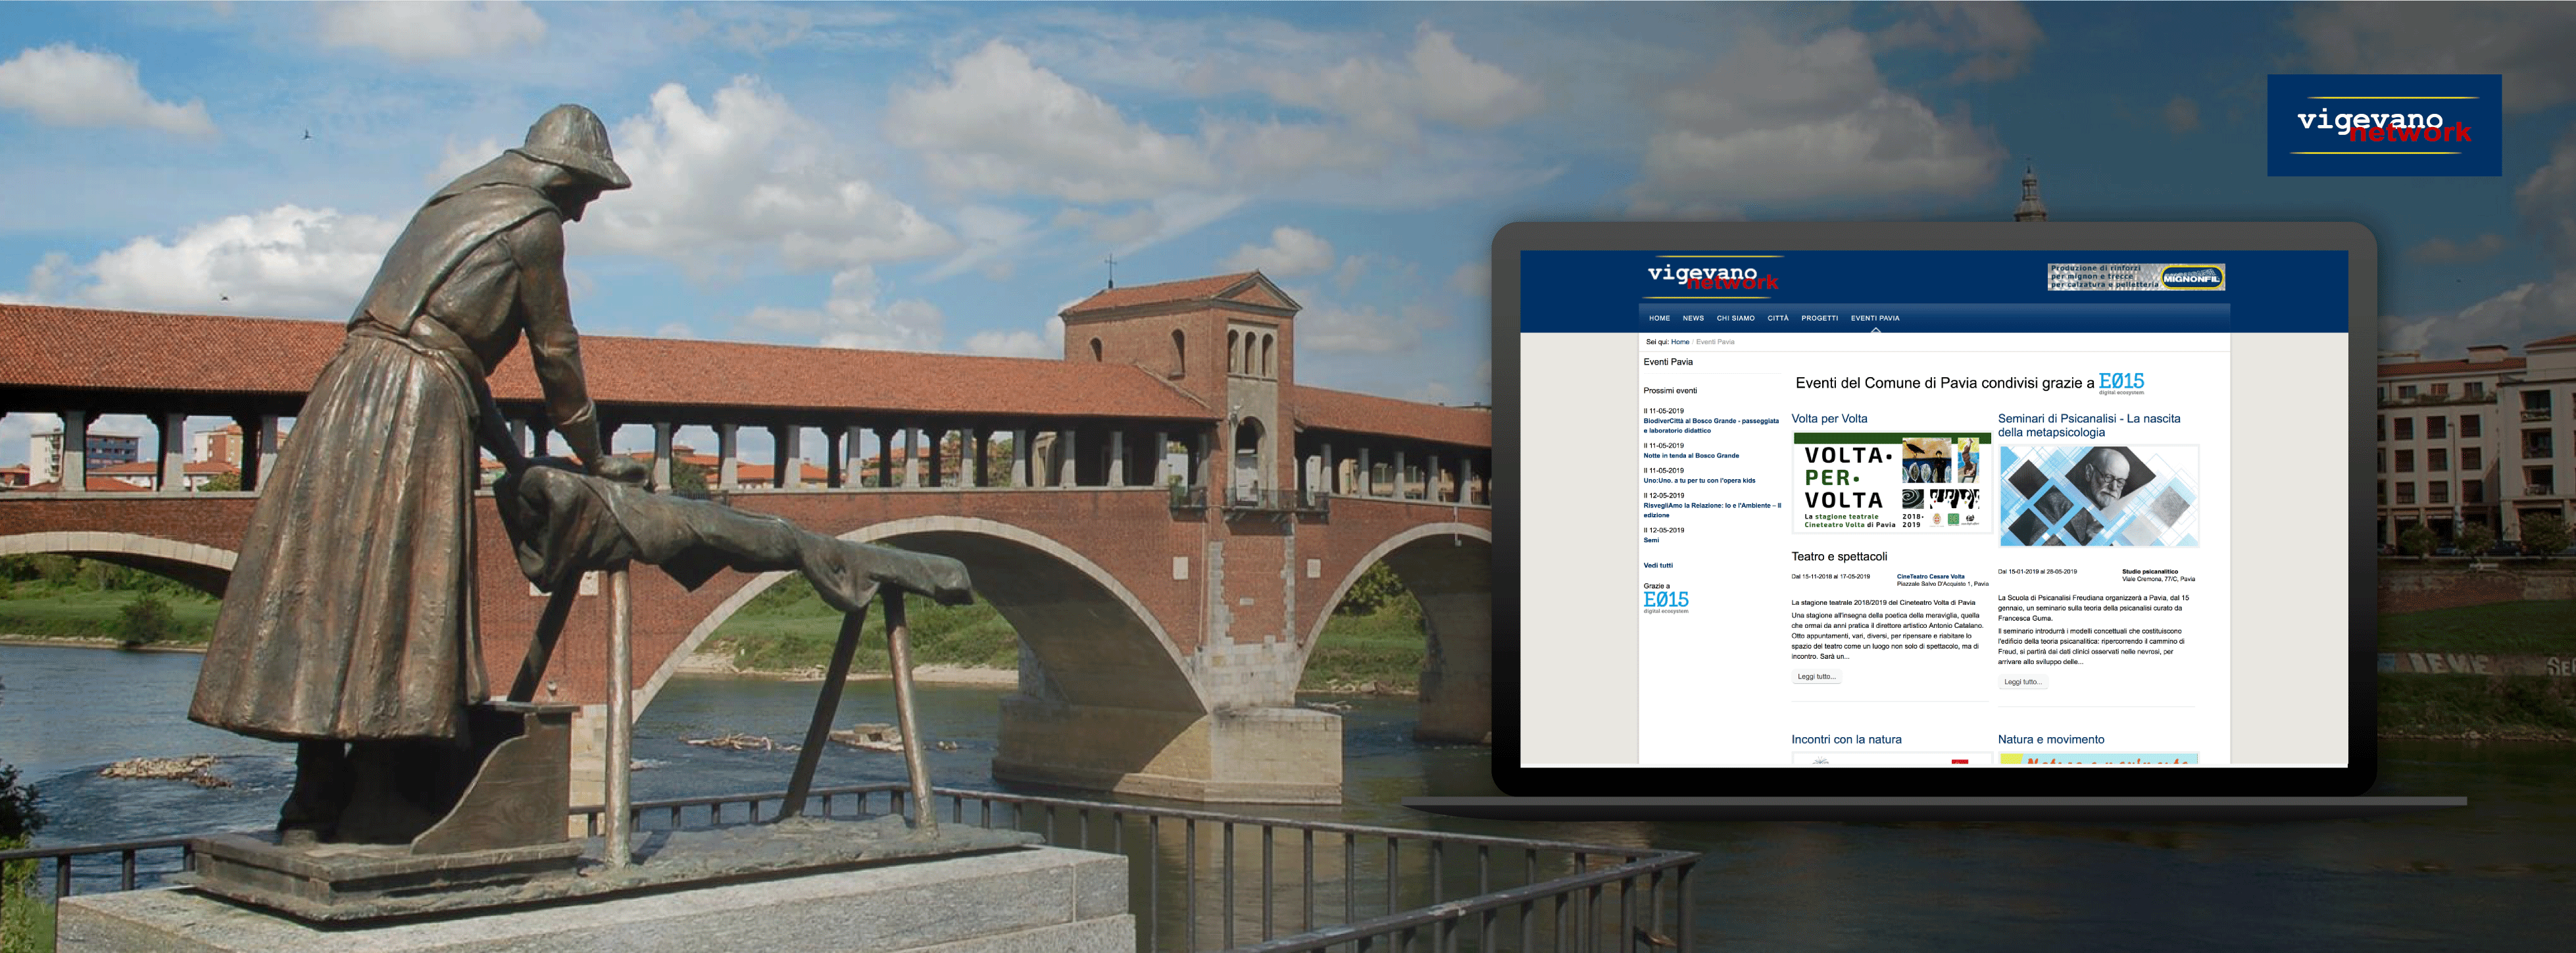2576x953 pixels.
Task: Go to the HOME menu item
Action: point(1659,318)
